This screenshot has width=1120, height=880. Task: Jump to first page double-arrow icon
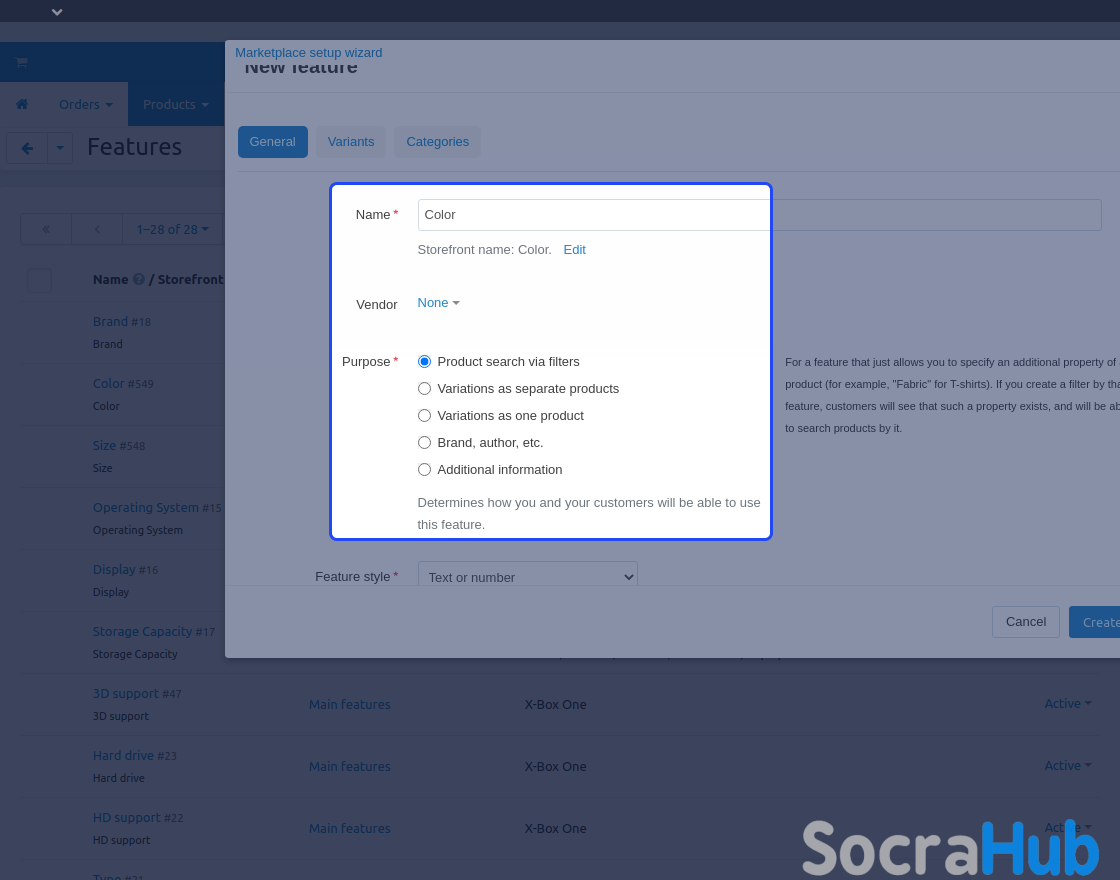[x=46, y=229]
